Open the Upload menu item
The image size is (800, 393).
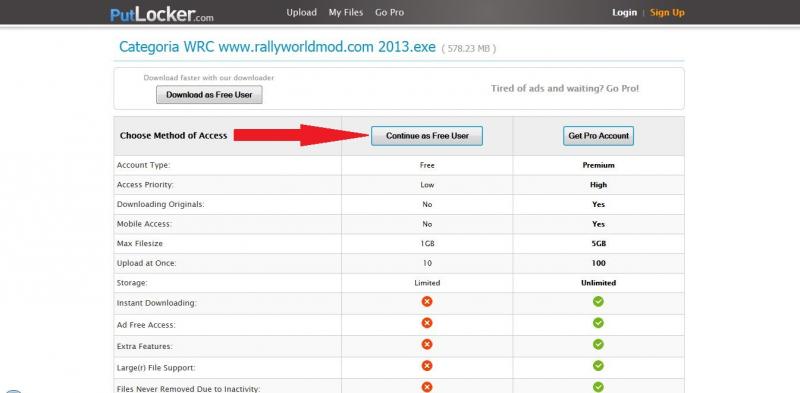(x=302, y=13)
